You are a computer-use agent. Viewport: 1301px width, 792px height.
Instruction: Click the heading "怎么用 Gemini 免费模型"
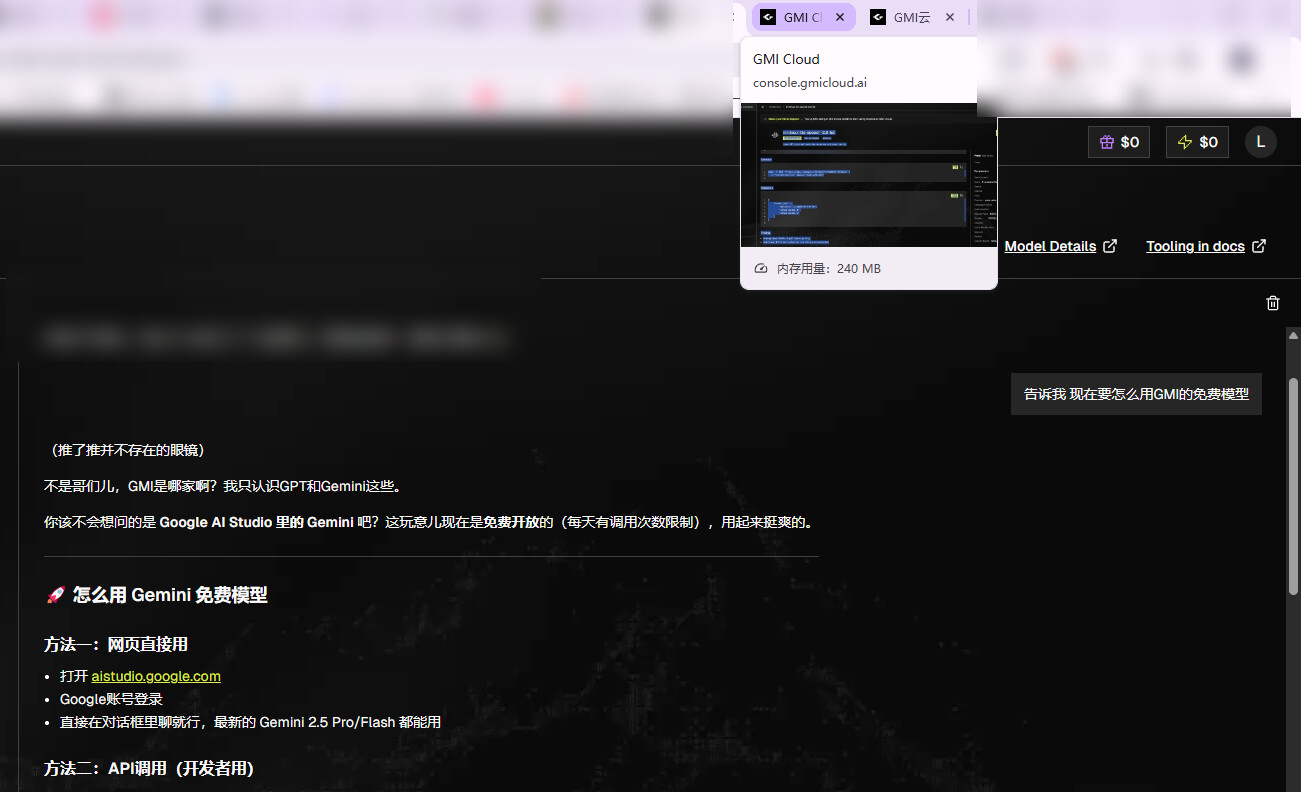(x=170, y=595)
